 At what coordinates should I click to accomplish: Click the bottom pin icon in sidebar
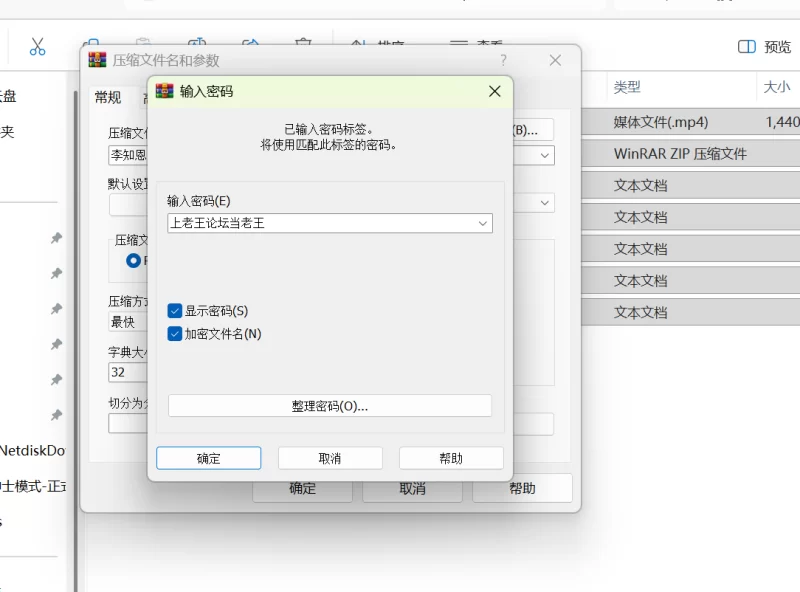coord(56,415)
